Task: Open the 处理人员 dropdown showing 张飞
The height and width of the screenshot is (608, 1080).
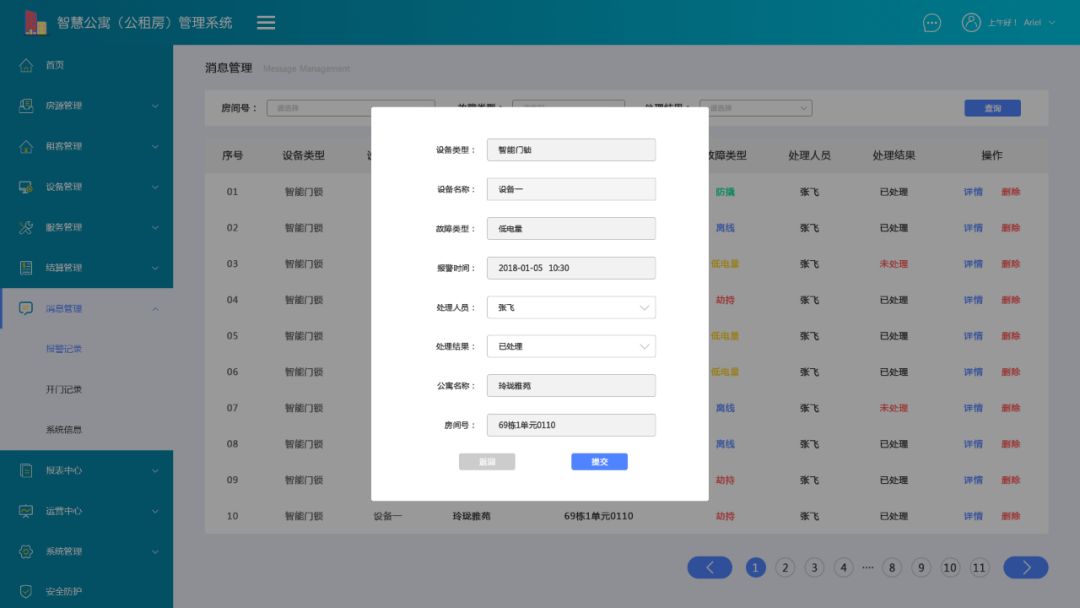Action: (x=570, y=307)
